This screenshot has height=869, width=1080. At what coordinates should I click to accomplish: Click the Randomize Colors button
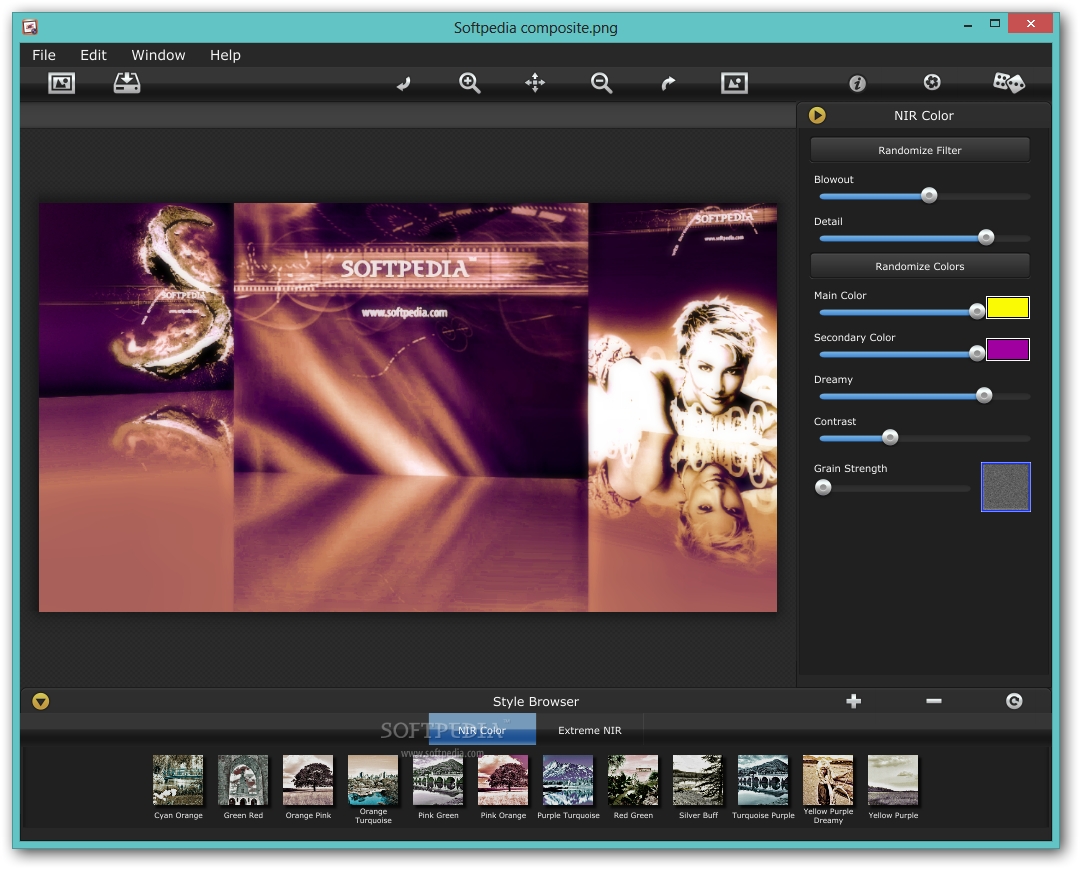pyautogui.click(x=920, y=266)
